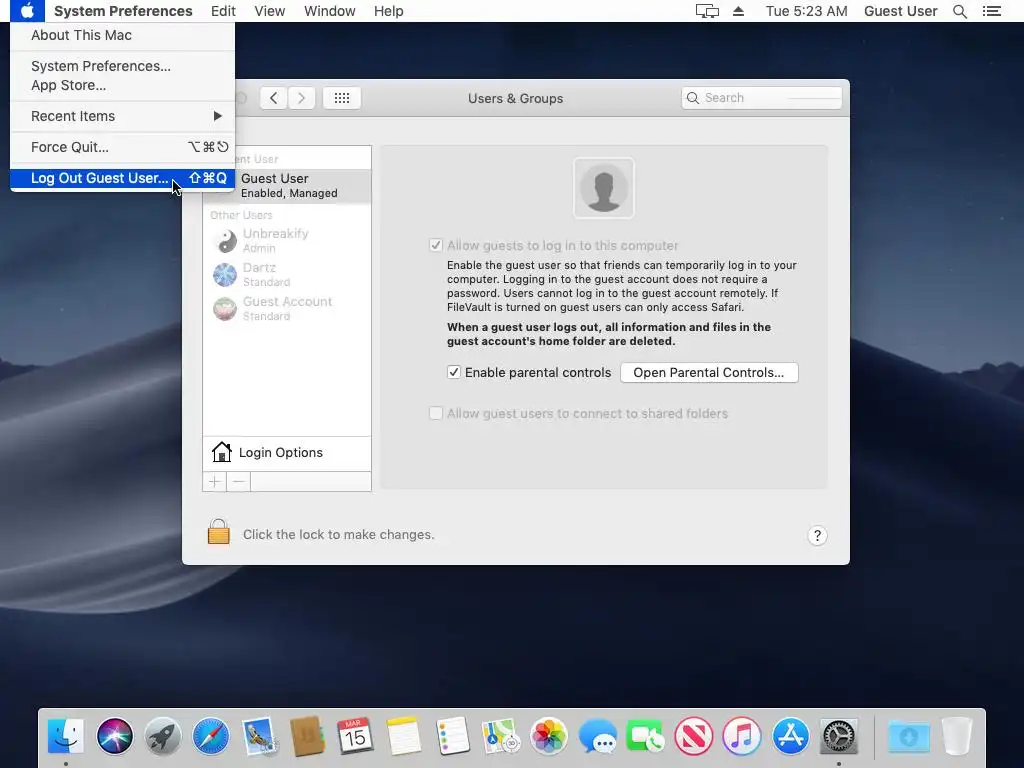Viewport: 1024px width, 768px height.
Task: Open the Window menu
Action: click(330, 11)
